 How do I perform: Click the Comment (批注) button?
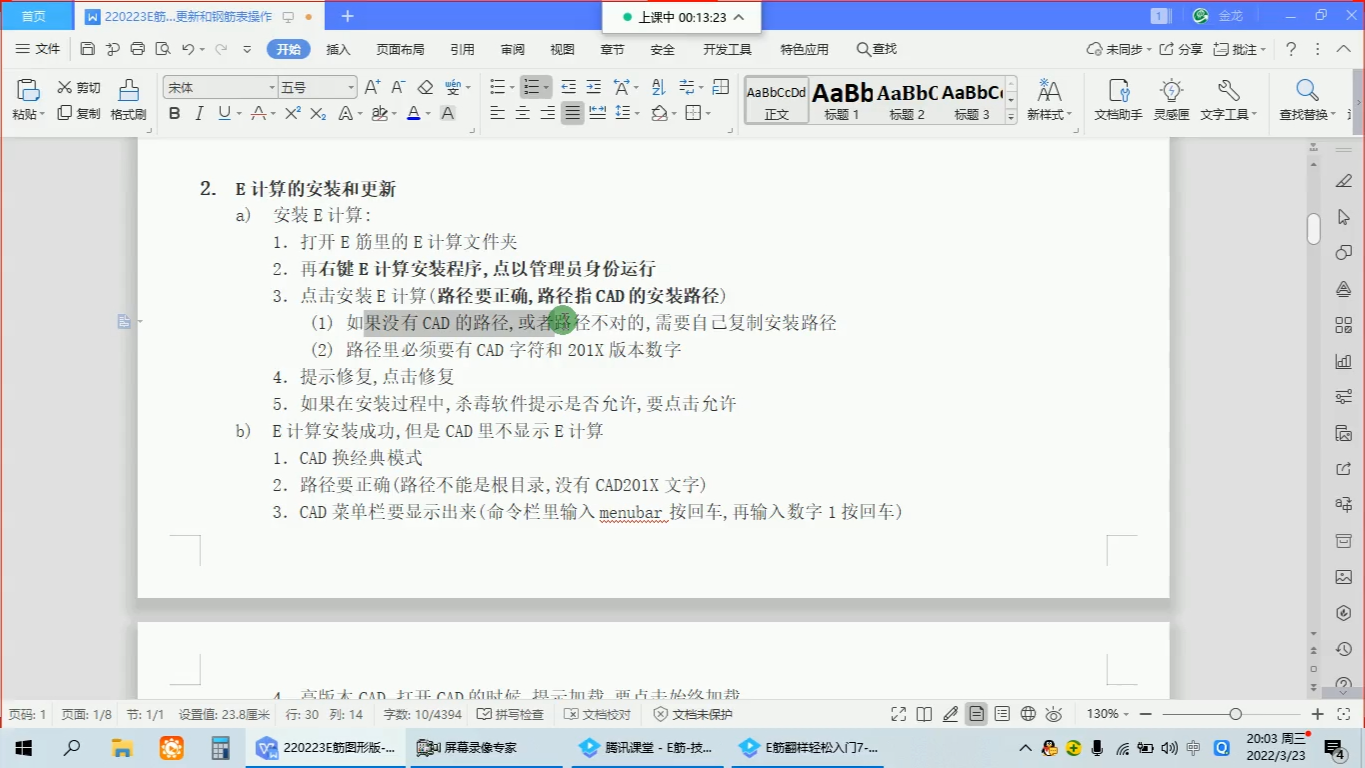click(x=1240, y=49)
